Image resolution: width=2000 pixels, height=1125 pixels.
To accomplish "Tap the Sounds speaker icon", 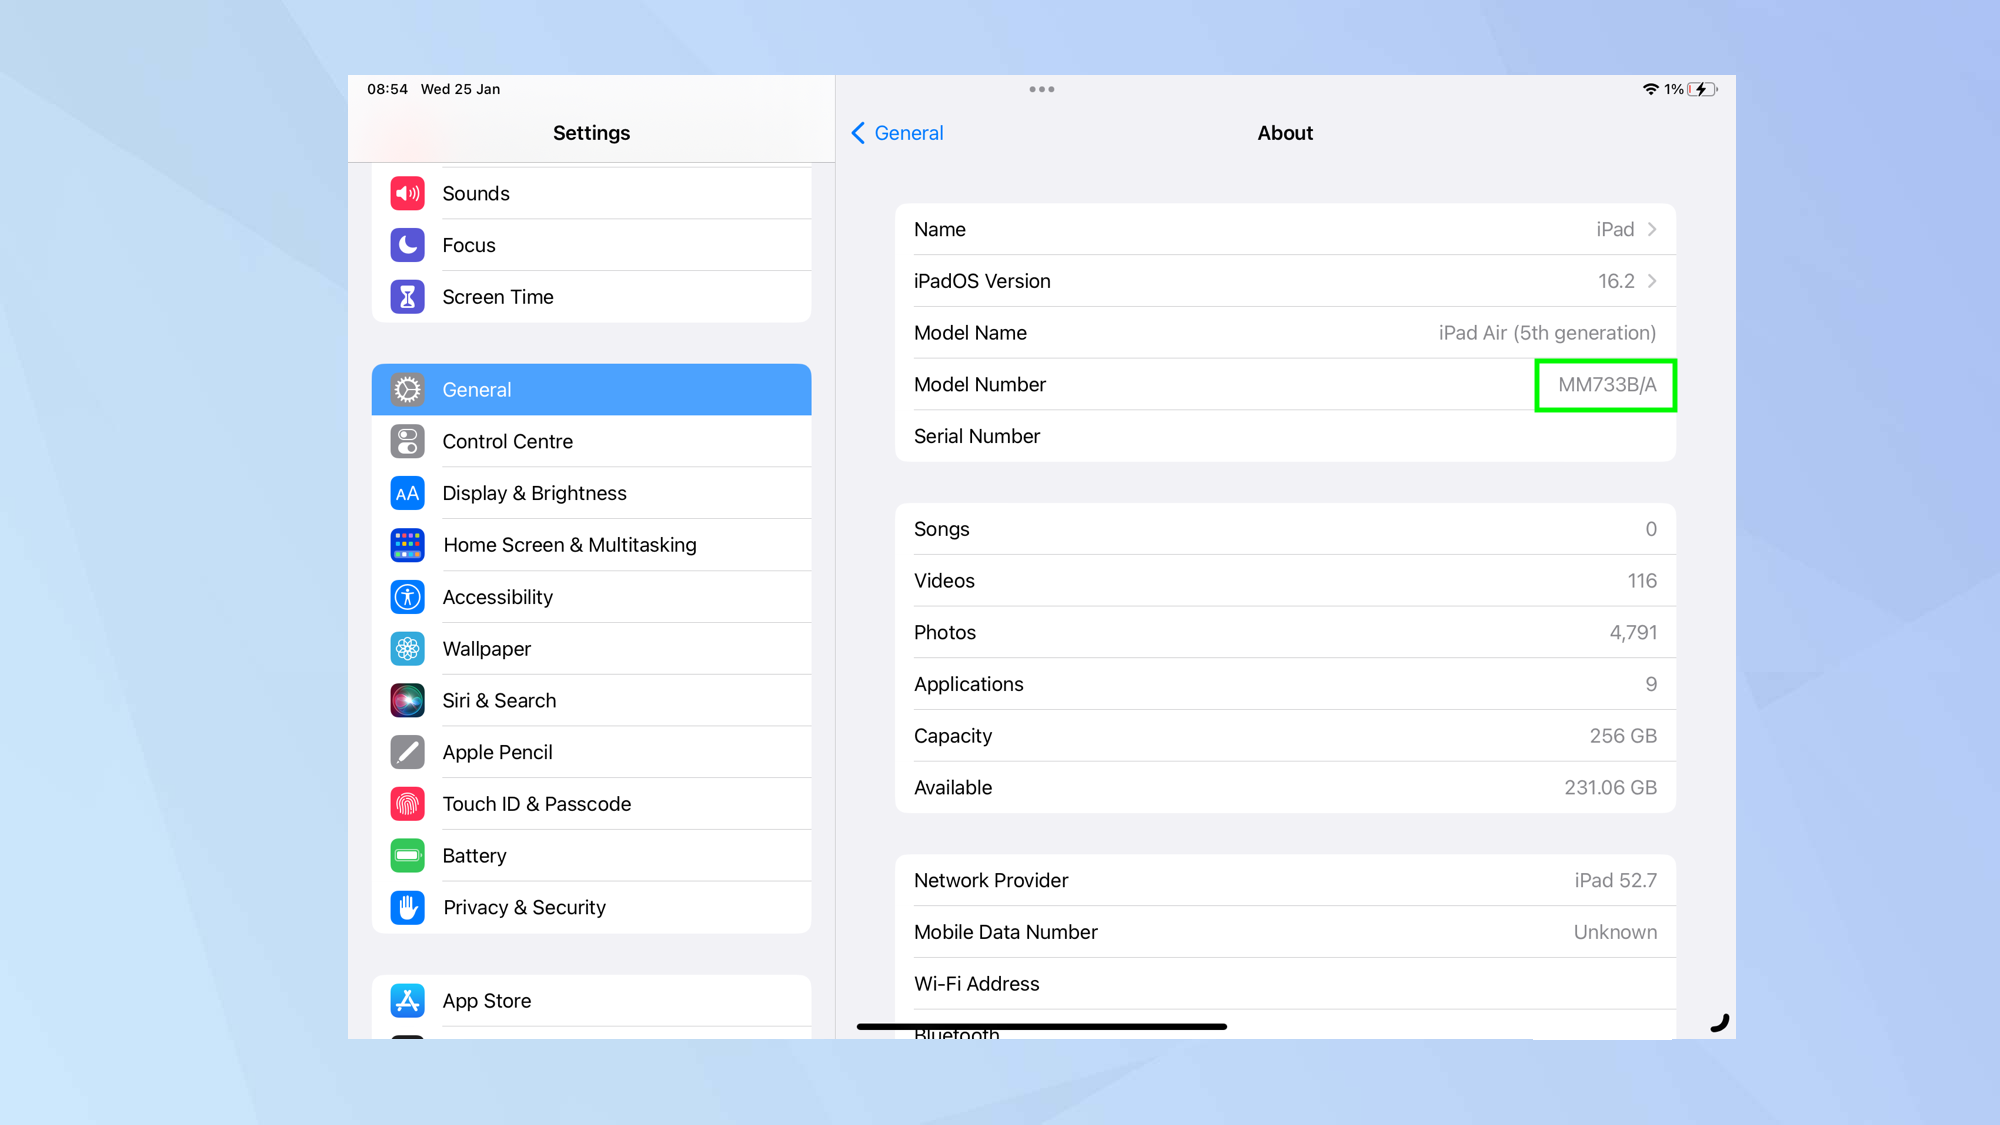I will 407,193.
